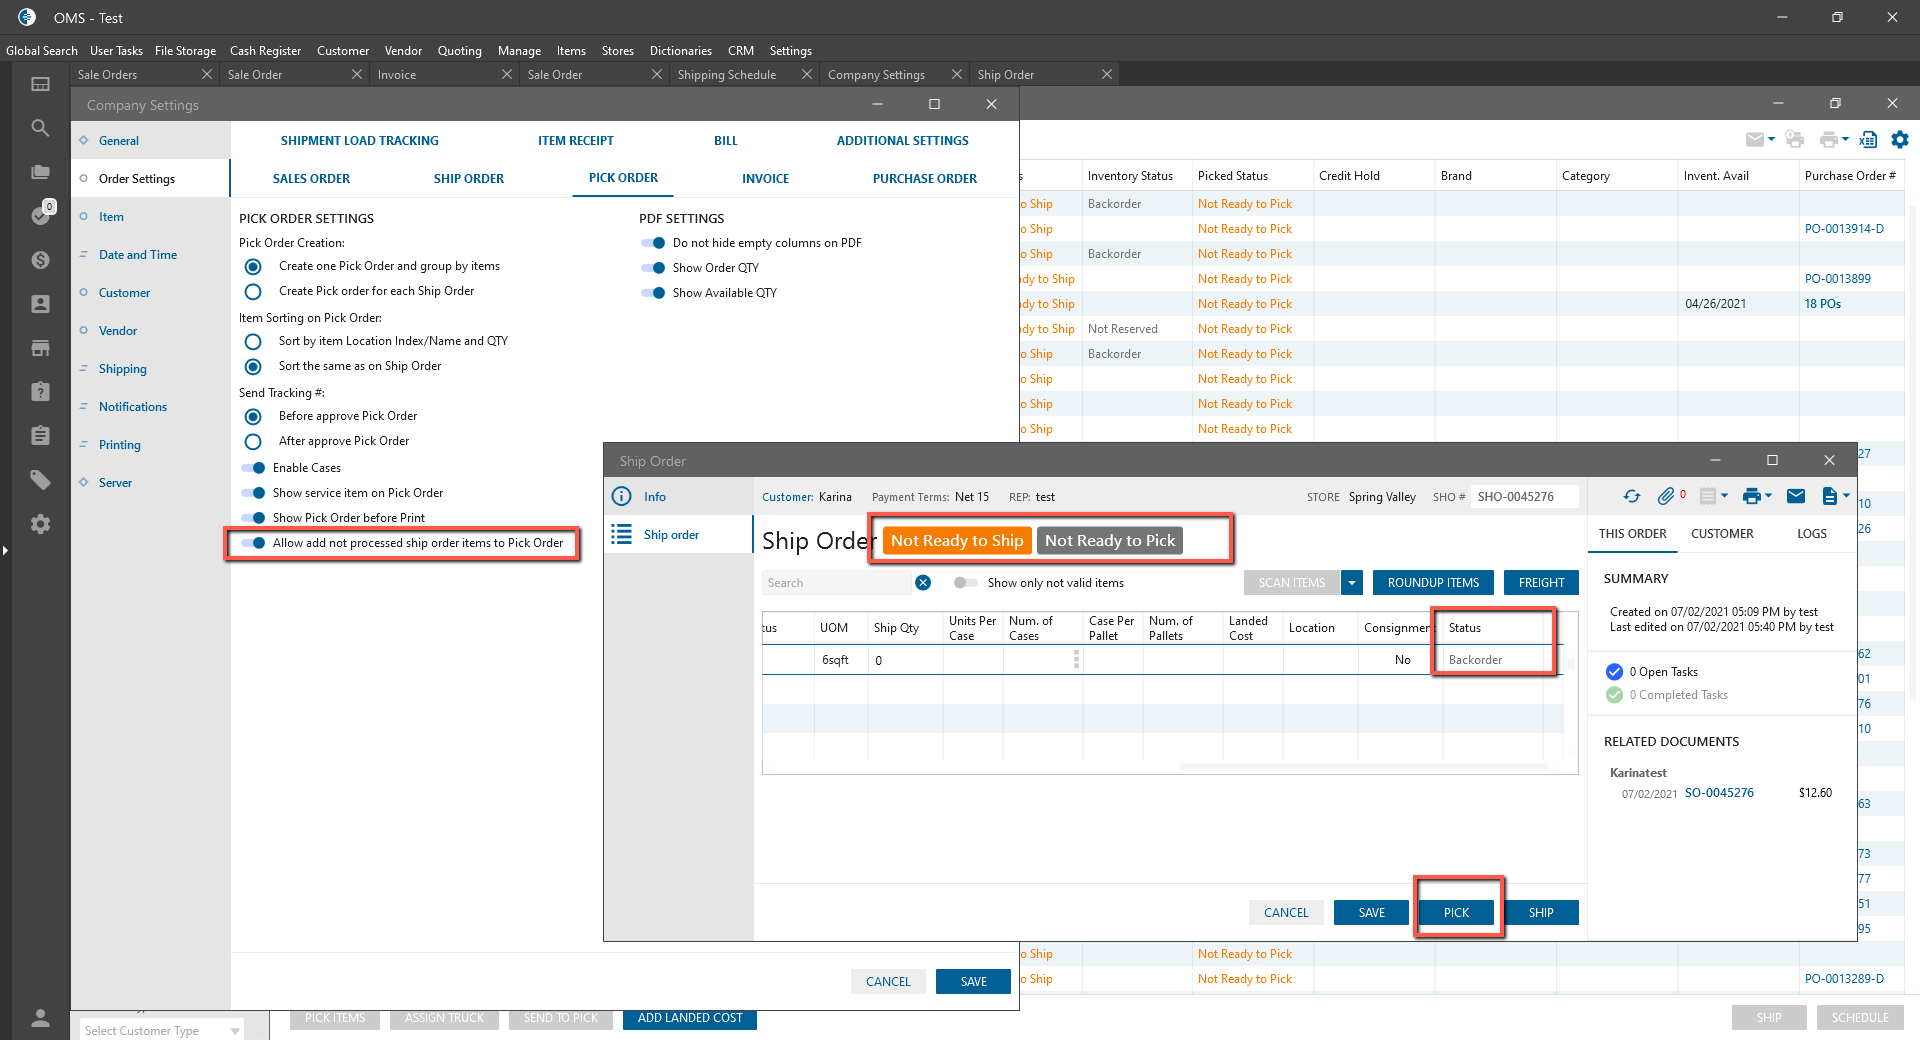Export list with the Excel icon
1920x1040 pixels.
coord(1868,140)
